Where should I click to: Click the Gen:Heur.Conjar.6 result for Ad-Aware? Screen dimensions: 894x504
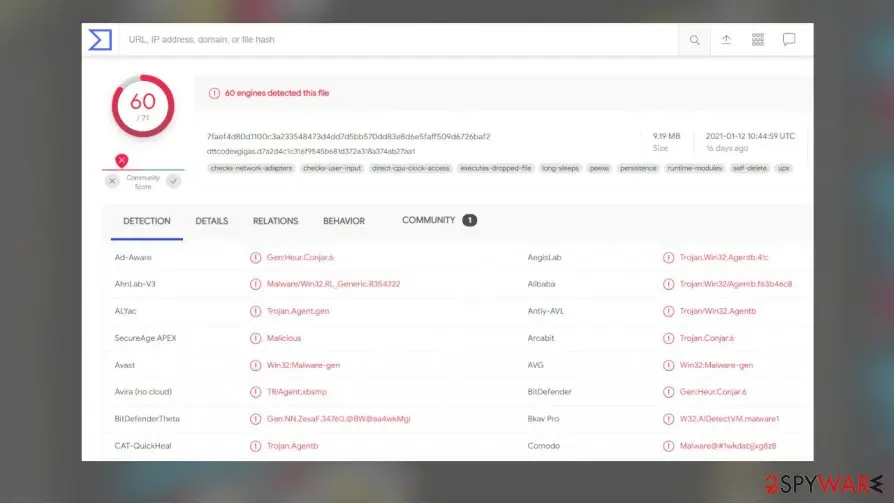(300, 258)
